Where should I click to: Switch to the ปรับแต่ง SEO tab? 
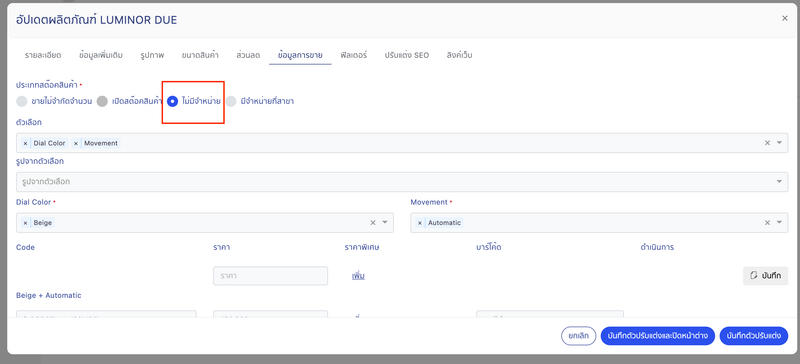[x=407, y=55]
